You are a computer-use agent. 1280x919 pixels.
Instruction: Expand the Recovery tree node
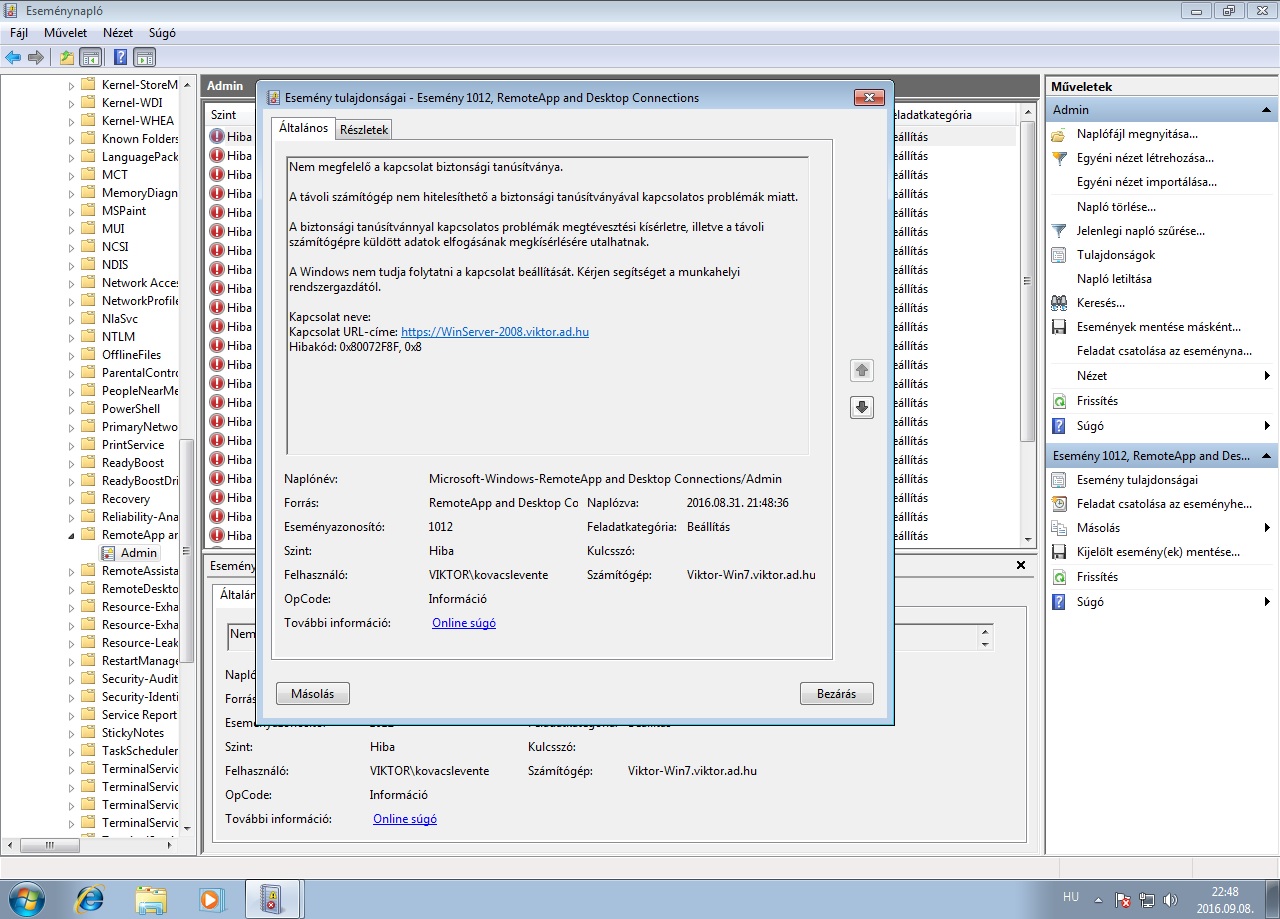(71, 499)
